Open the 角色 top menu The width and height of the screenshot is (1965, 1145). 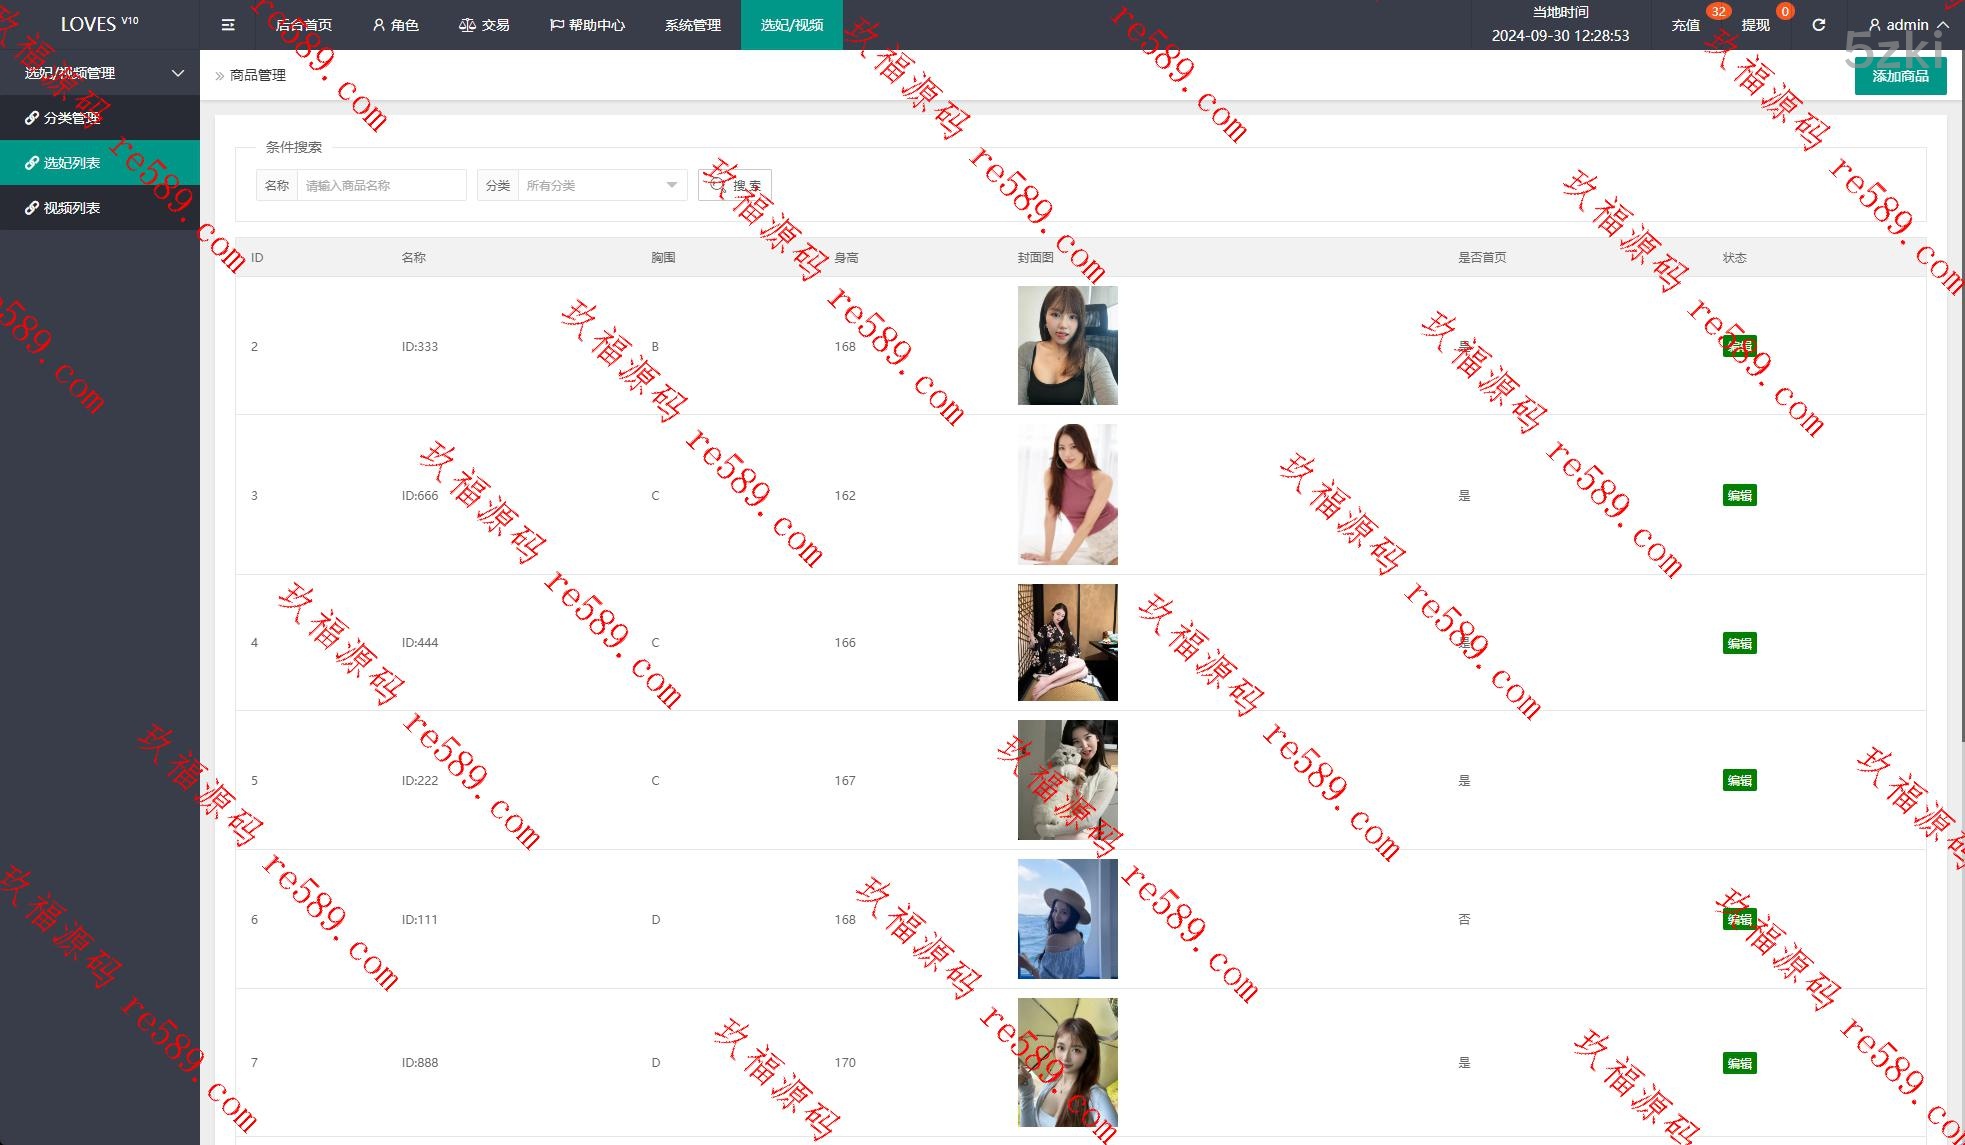(395, 25)
